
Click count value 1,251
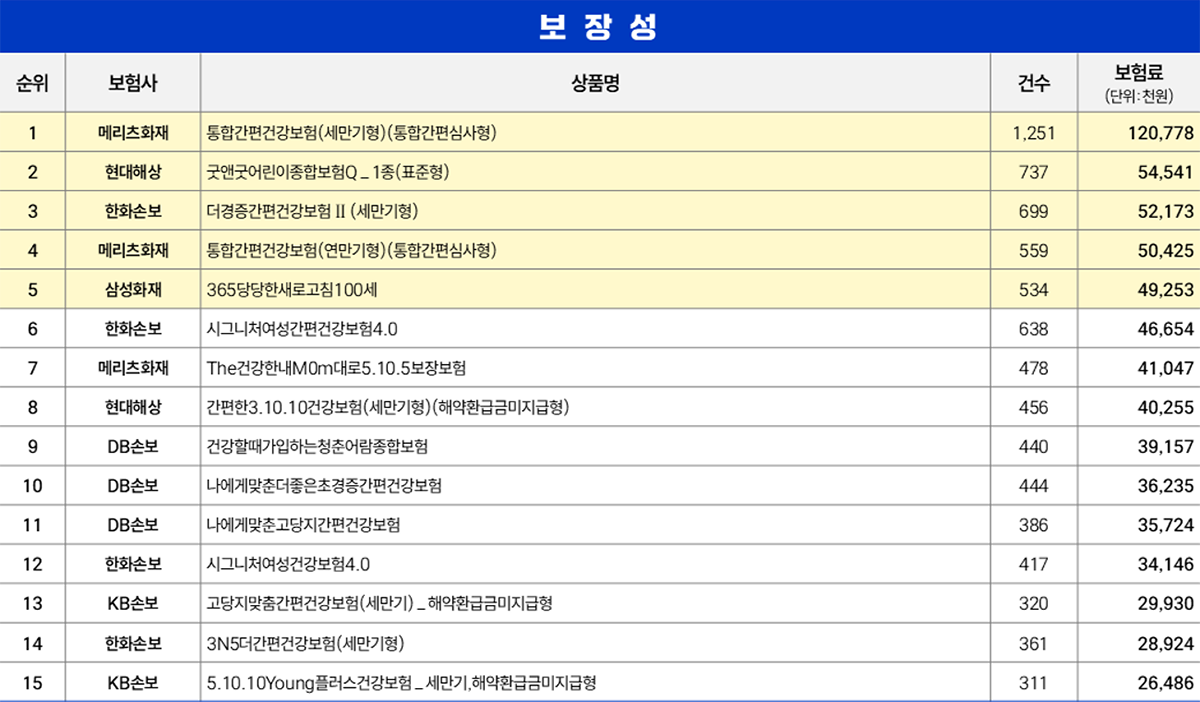point(1033,133)
